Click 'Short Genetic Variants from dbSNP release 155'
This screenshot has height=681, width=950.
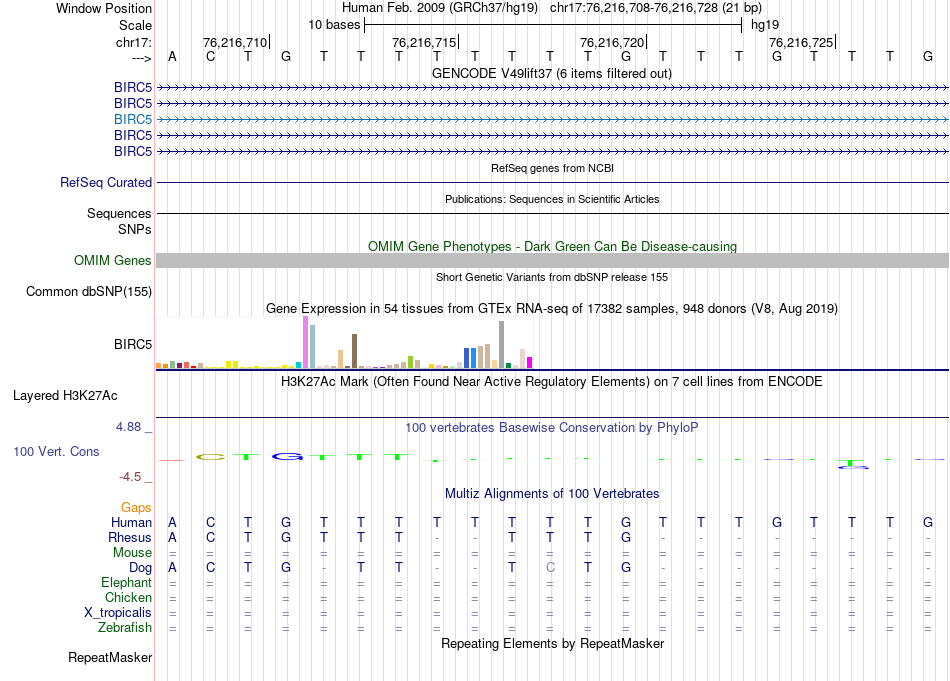[x=552, y=277]
